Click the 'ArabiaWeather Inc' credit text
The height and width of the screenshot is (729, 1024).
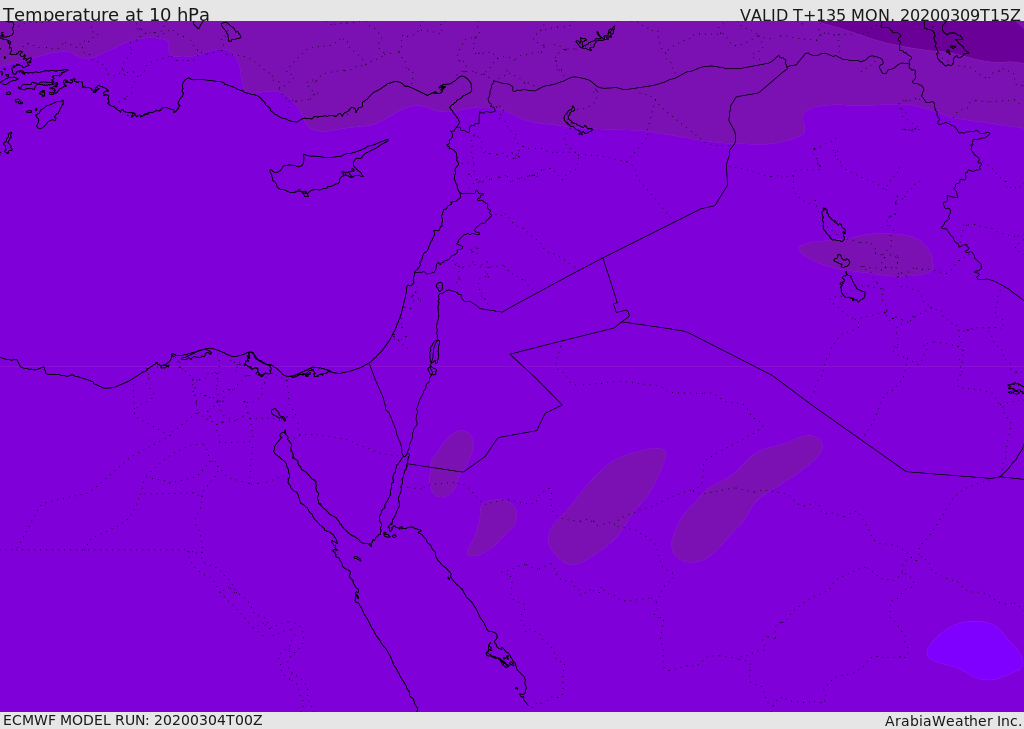click(951, 721)
